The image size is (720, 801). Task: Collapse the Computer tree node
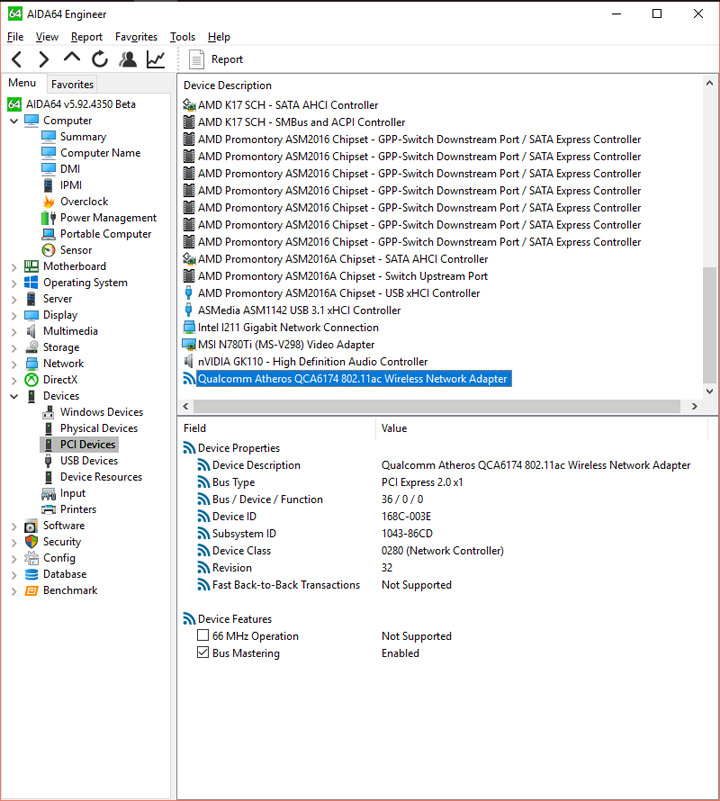(x=14, y=121)
